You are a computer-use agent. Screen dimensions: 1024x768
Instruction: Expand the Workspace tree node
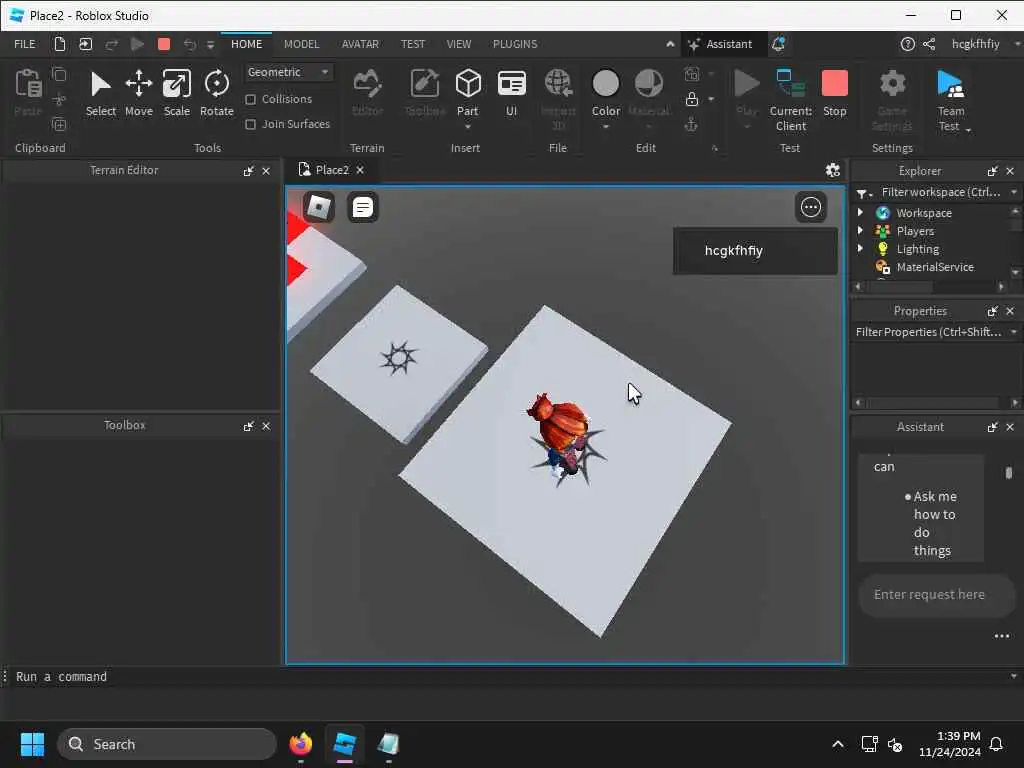pos(860,212)
